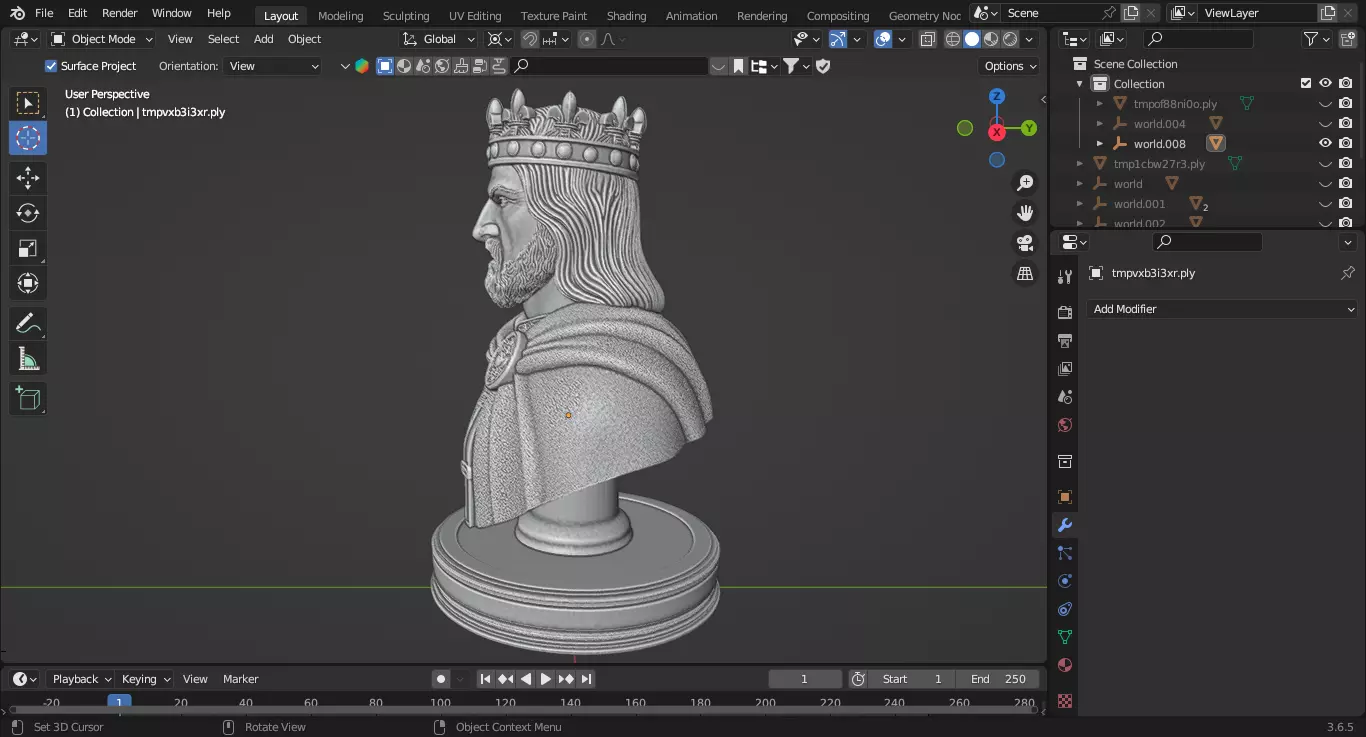Open the Object properties tab
Screen dimensions: 1366x737
pyautogui.click(x=1065, y=497)
